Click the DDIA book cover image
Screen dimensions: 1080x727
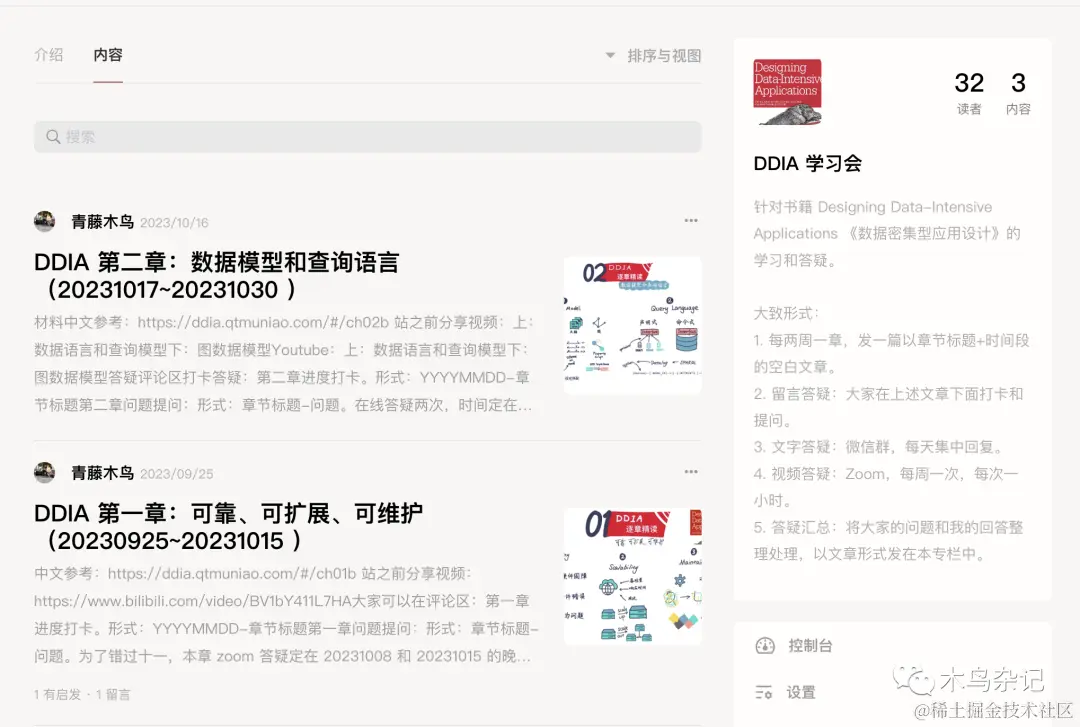pyautogui.click(x=787, y=90)
